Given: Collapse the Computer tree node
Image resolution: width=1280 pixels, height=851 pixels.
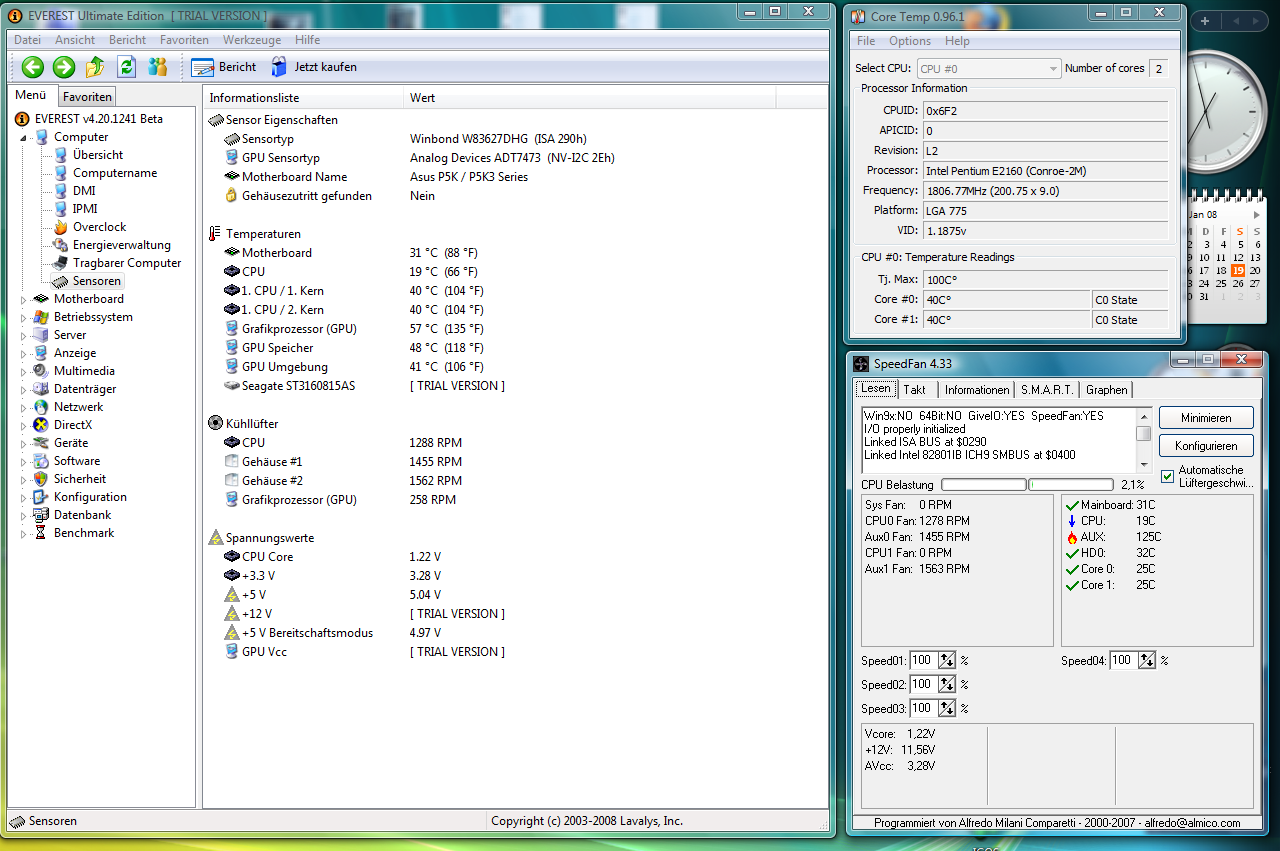Looking at the screenshot, I should [24, 137].
